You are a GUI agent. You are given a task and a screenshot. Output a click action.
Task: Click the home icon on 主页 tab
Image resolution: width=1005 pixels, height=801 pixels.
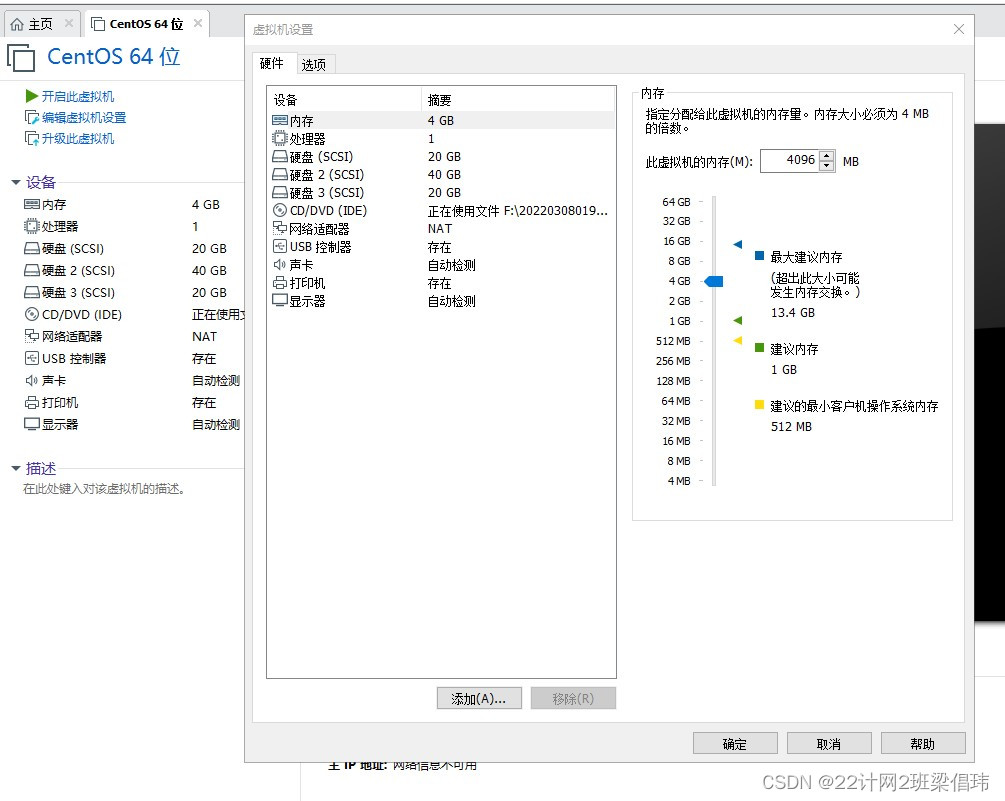17,24
